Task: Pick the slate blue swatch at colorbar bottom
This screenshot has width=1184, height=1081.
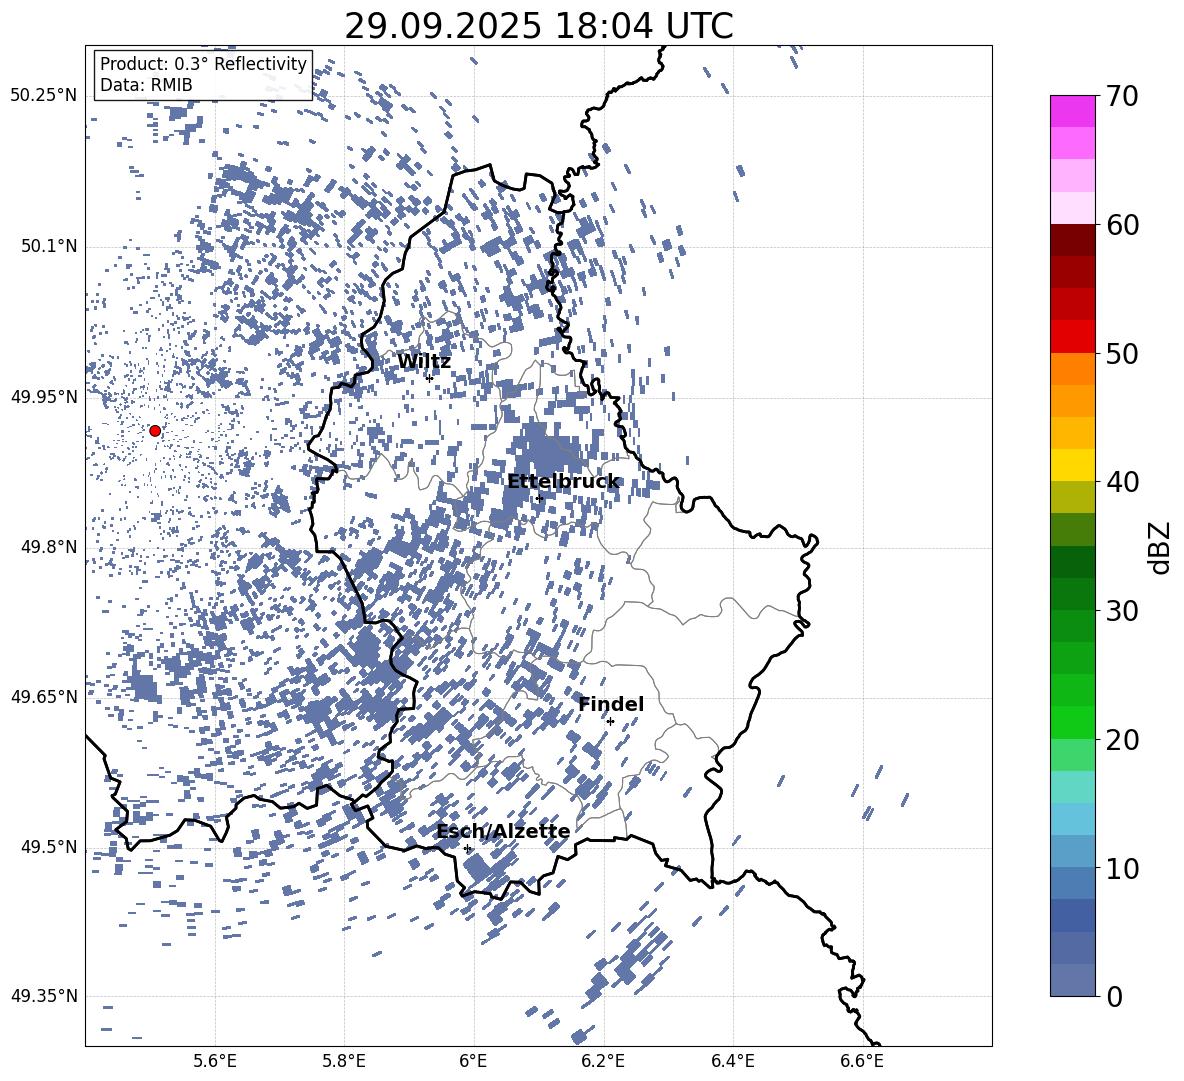Action: (1072, 980)
